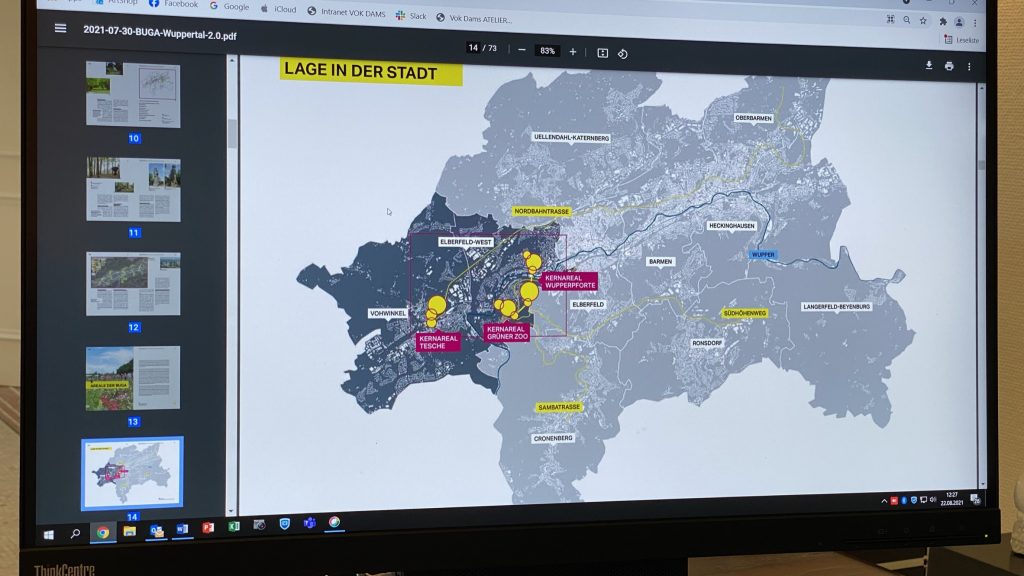The height and width of the screenshot is (576, 1024).
Task: Show hidden system tray icons chevron
Action: pyautogui.click(x=884, y=501)
